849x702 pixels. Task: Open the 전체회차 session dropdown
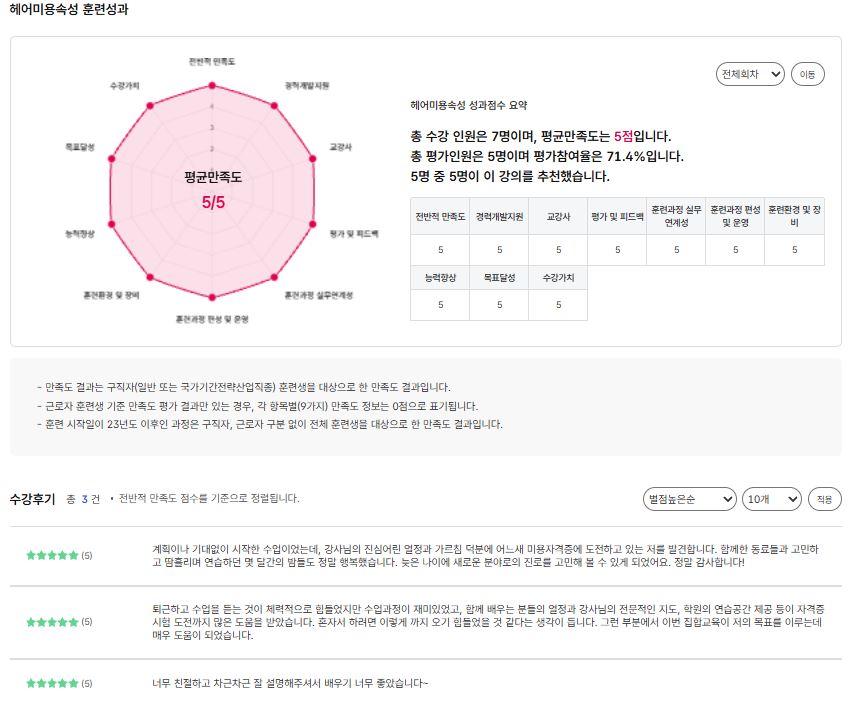(750, 74)
